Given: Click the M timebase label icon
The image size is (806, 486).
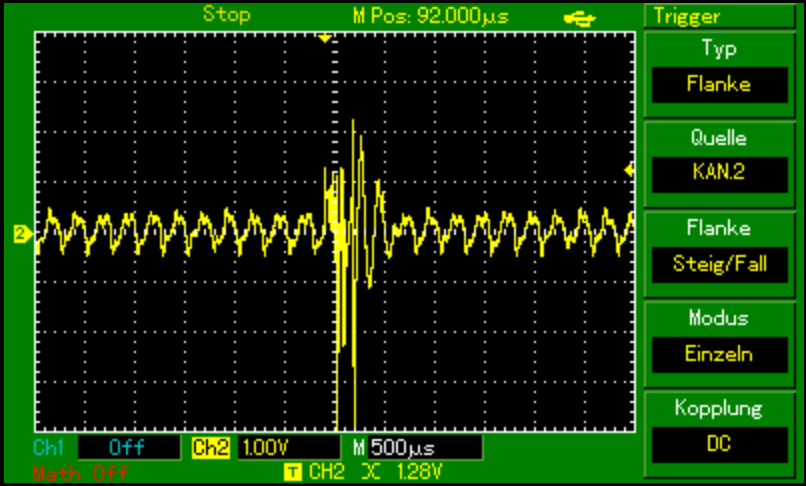Looking at the screenshot, I should pyautogui.click(x=359, y=447).
